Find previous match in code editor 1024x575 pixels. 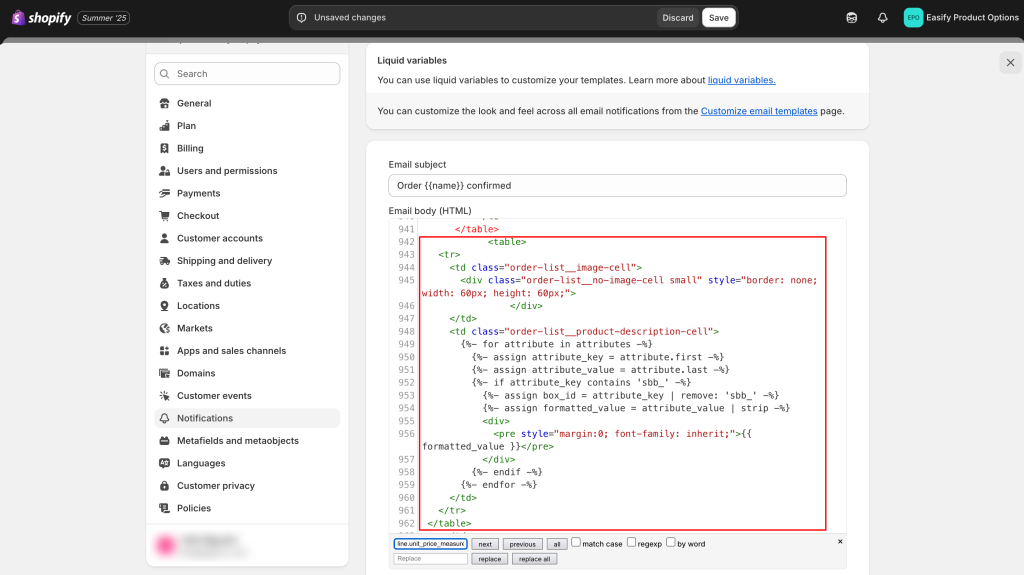[522, 544]
